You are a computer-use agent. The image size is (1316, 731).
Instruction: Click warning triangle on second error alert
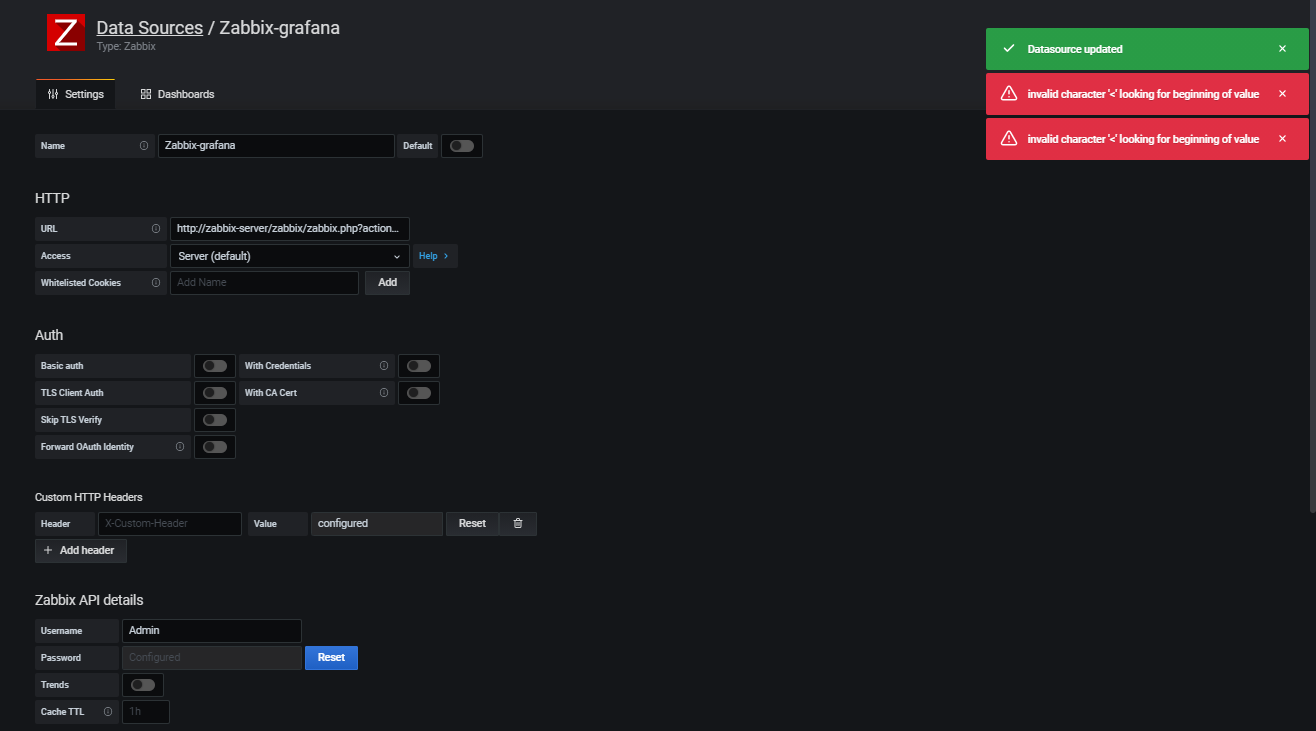(1009, 139)
